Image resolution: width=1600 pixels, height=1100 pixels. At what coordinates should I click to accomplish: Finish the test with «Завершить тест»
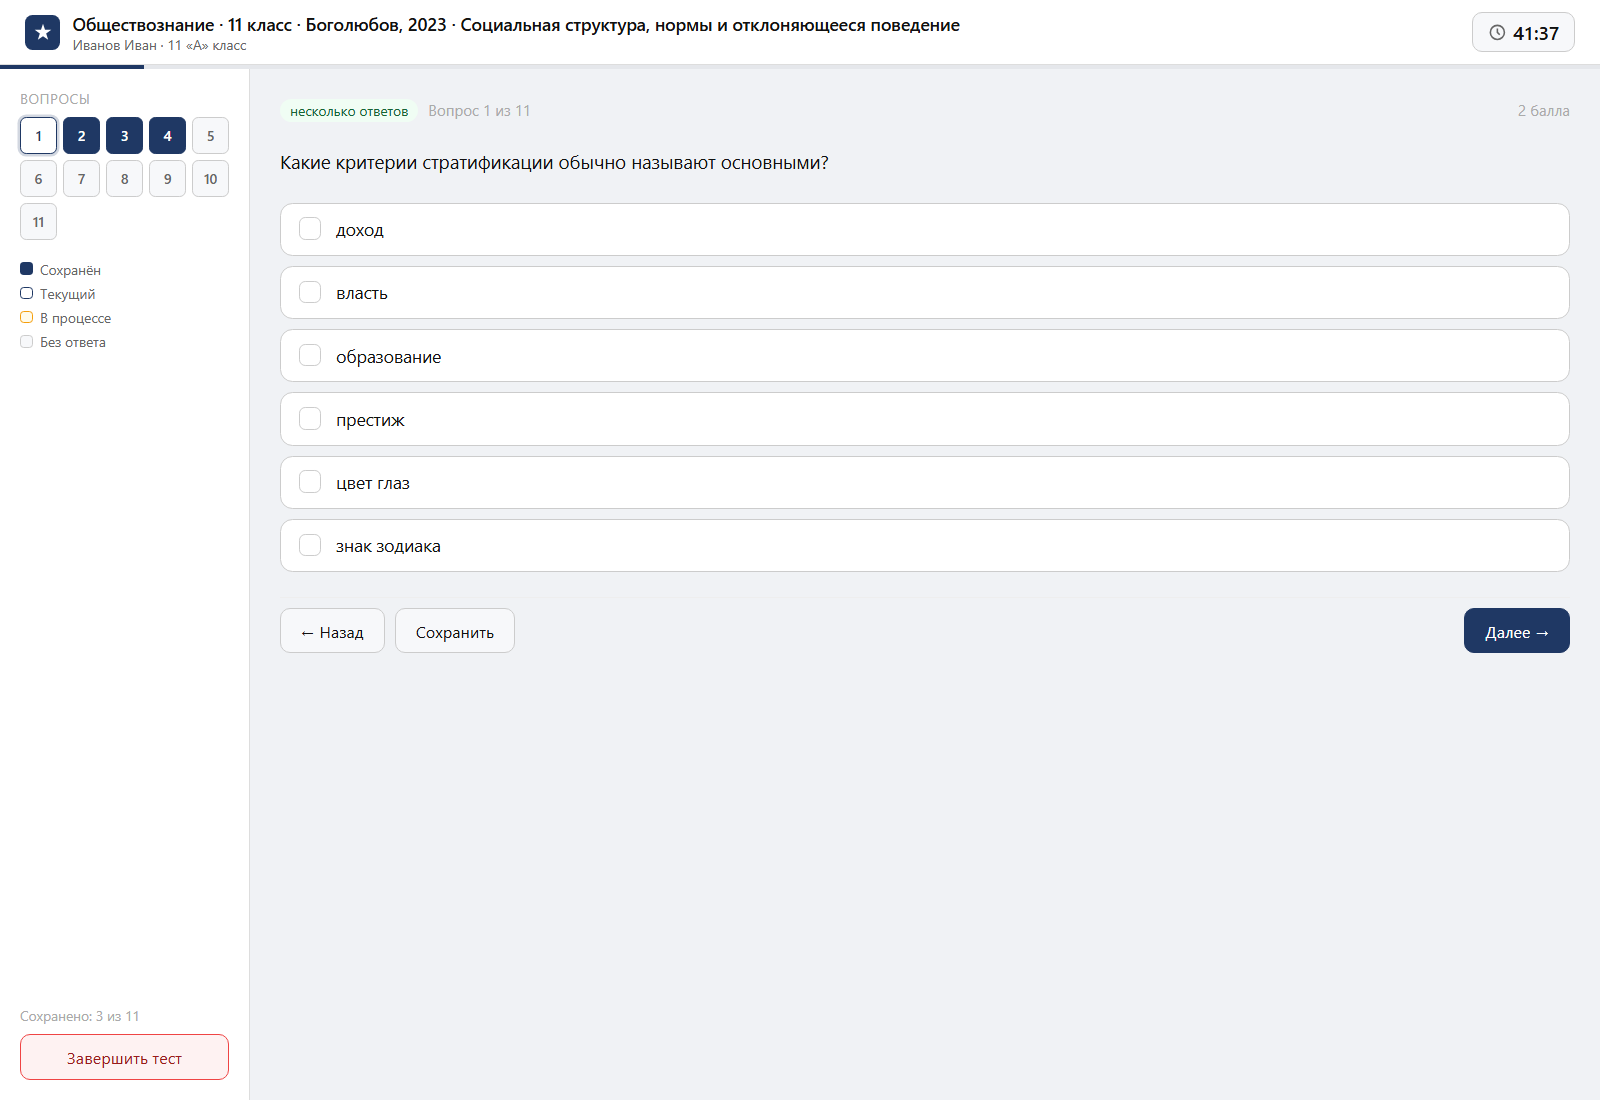click(124, 1057)
